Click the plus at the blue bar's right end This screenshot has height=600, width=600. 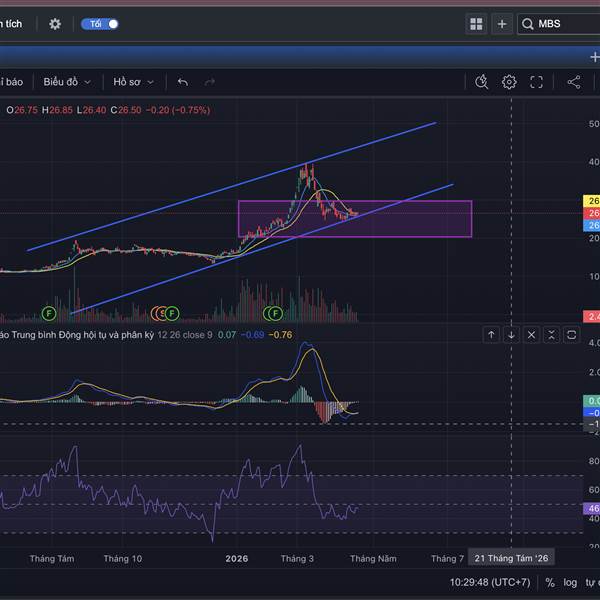click(594, 57)
